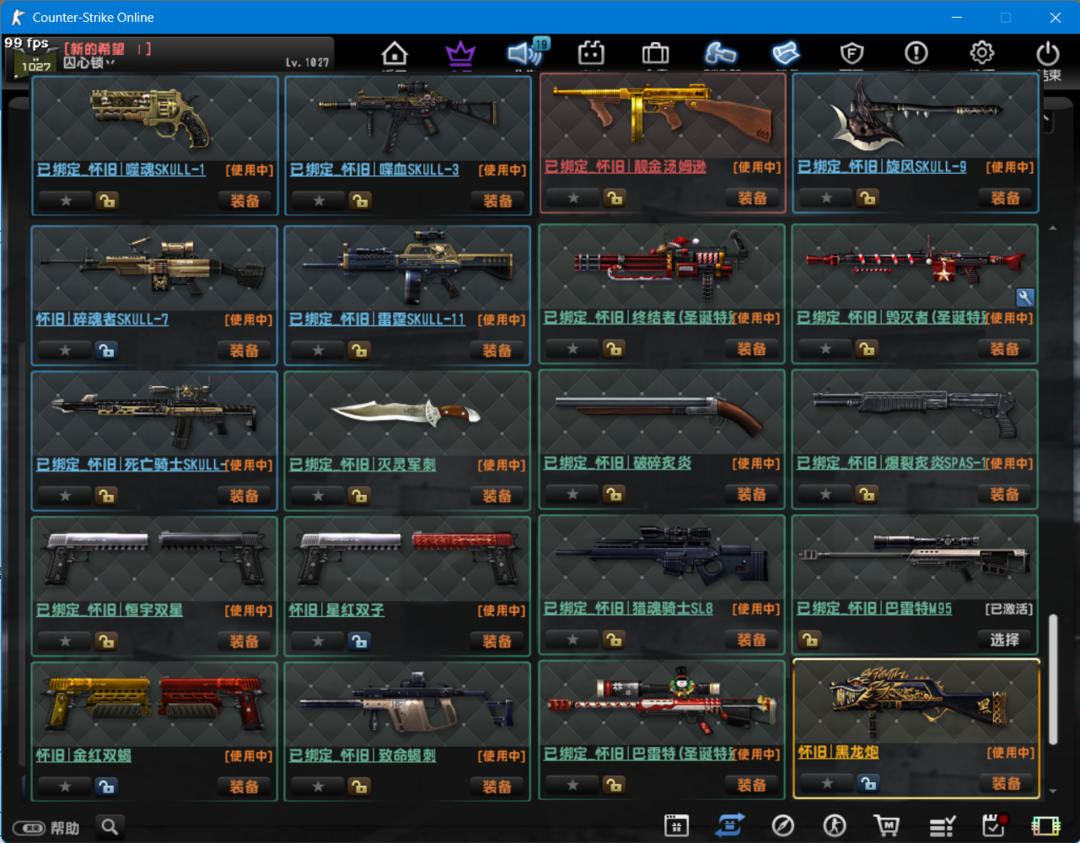Open the 碎魂者SKULL-7 item link

click(102, 319)
